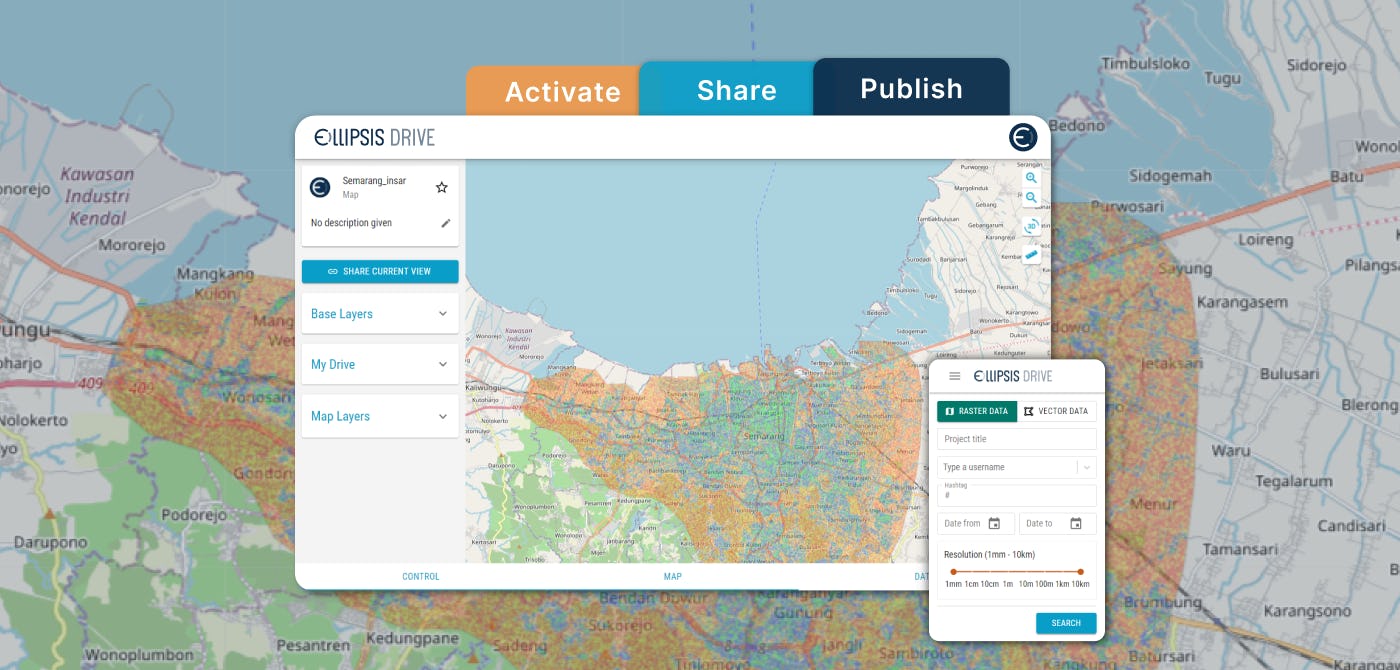Viewport: 1400px width, 670px height.
Task: Click the Activate banner tab
Action: [x=554, y=91]
